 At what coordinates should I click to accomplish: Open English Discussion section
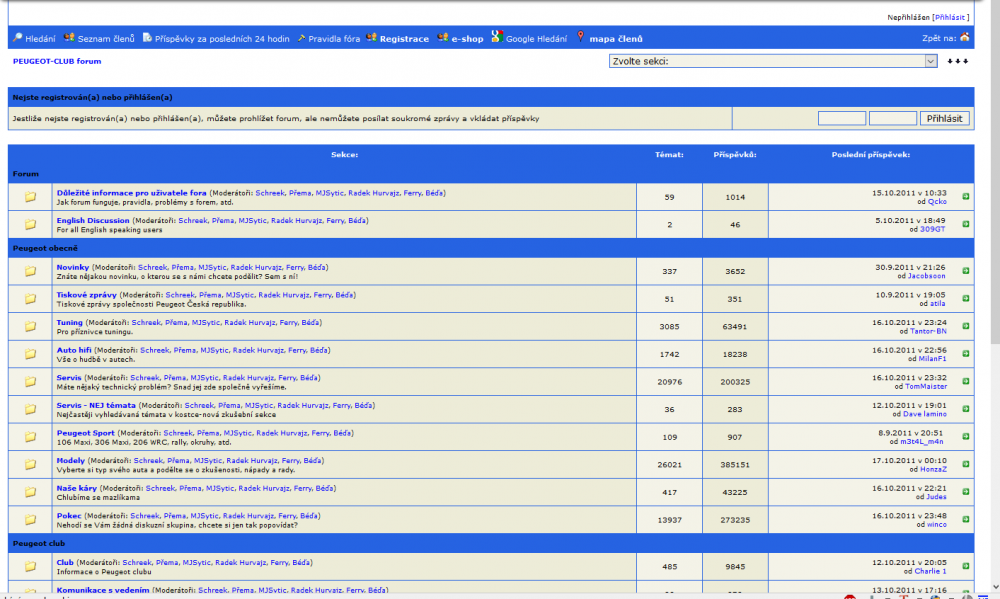(x=93, y=221)
